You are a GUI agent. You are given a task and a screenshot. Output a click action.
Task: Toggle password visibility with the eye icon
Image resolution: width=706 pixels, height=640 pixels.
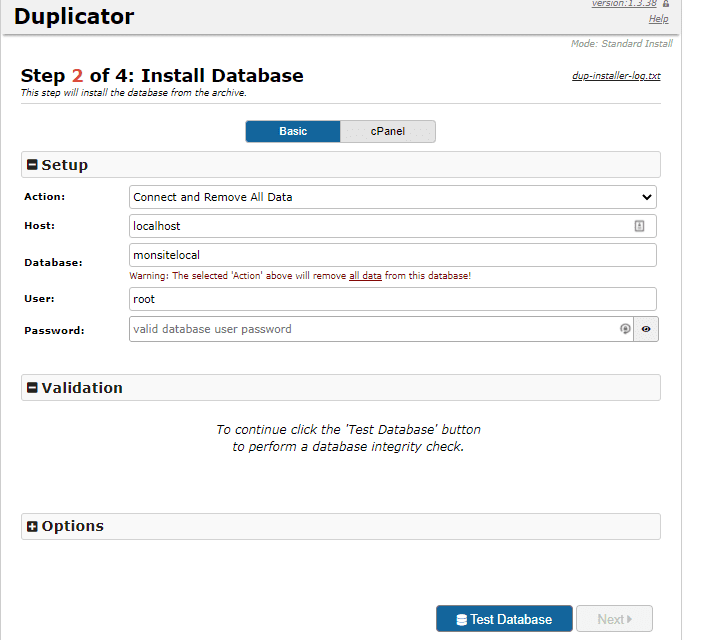646,329
